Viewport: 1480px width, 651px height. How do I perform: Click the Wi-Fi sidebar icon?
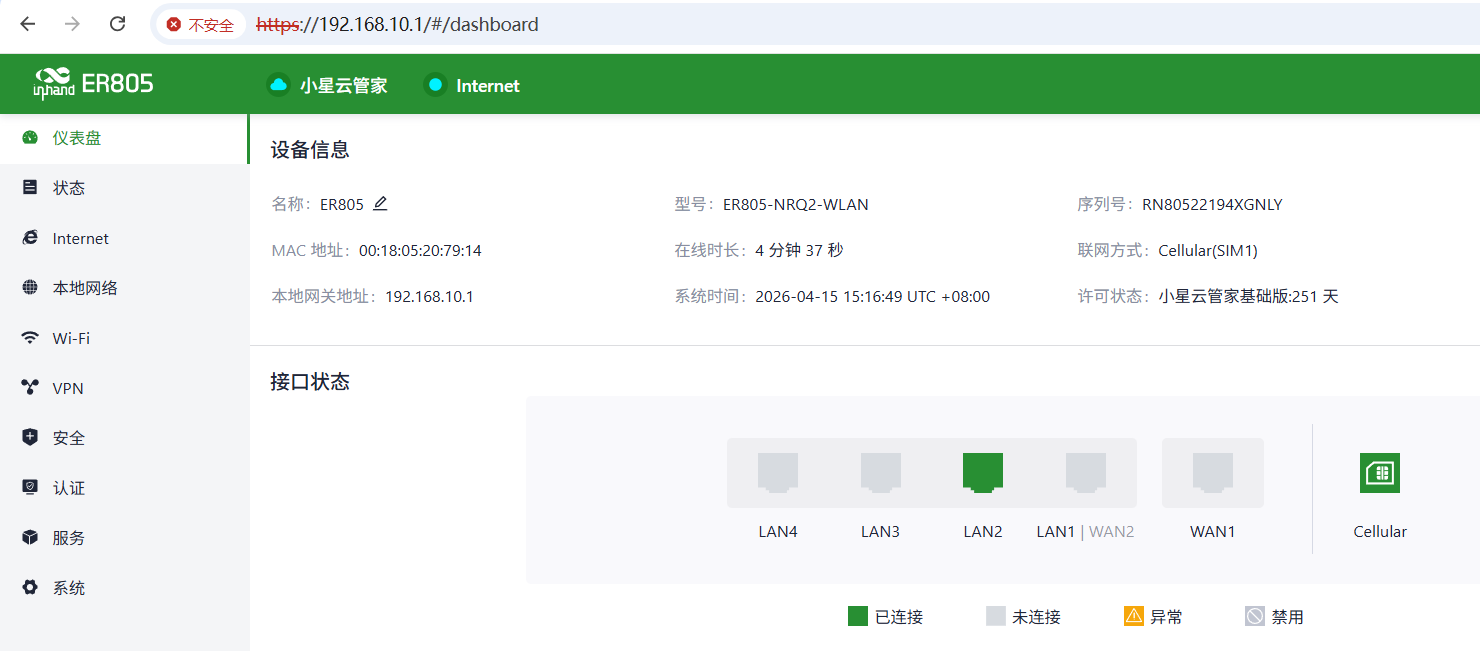tap(30, 338)
